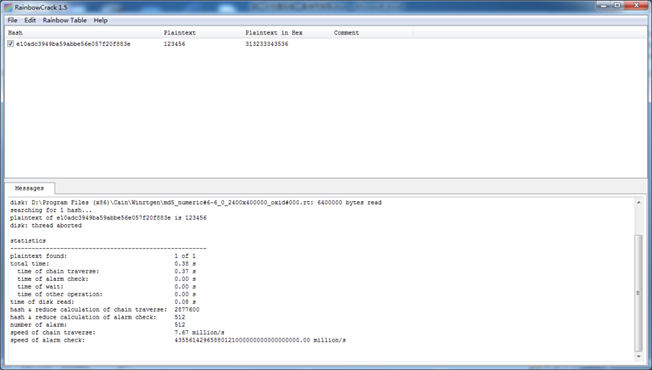Click the Comment column header
The height and width of the screenshot is (370, 652).
[372, 32]
